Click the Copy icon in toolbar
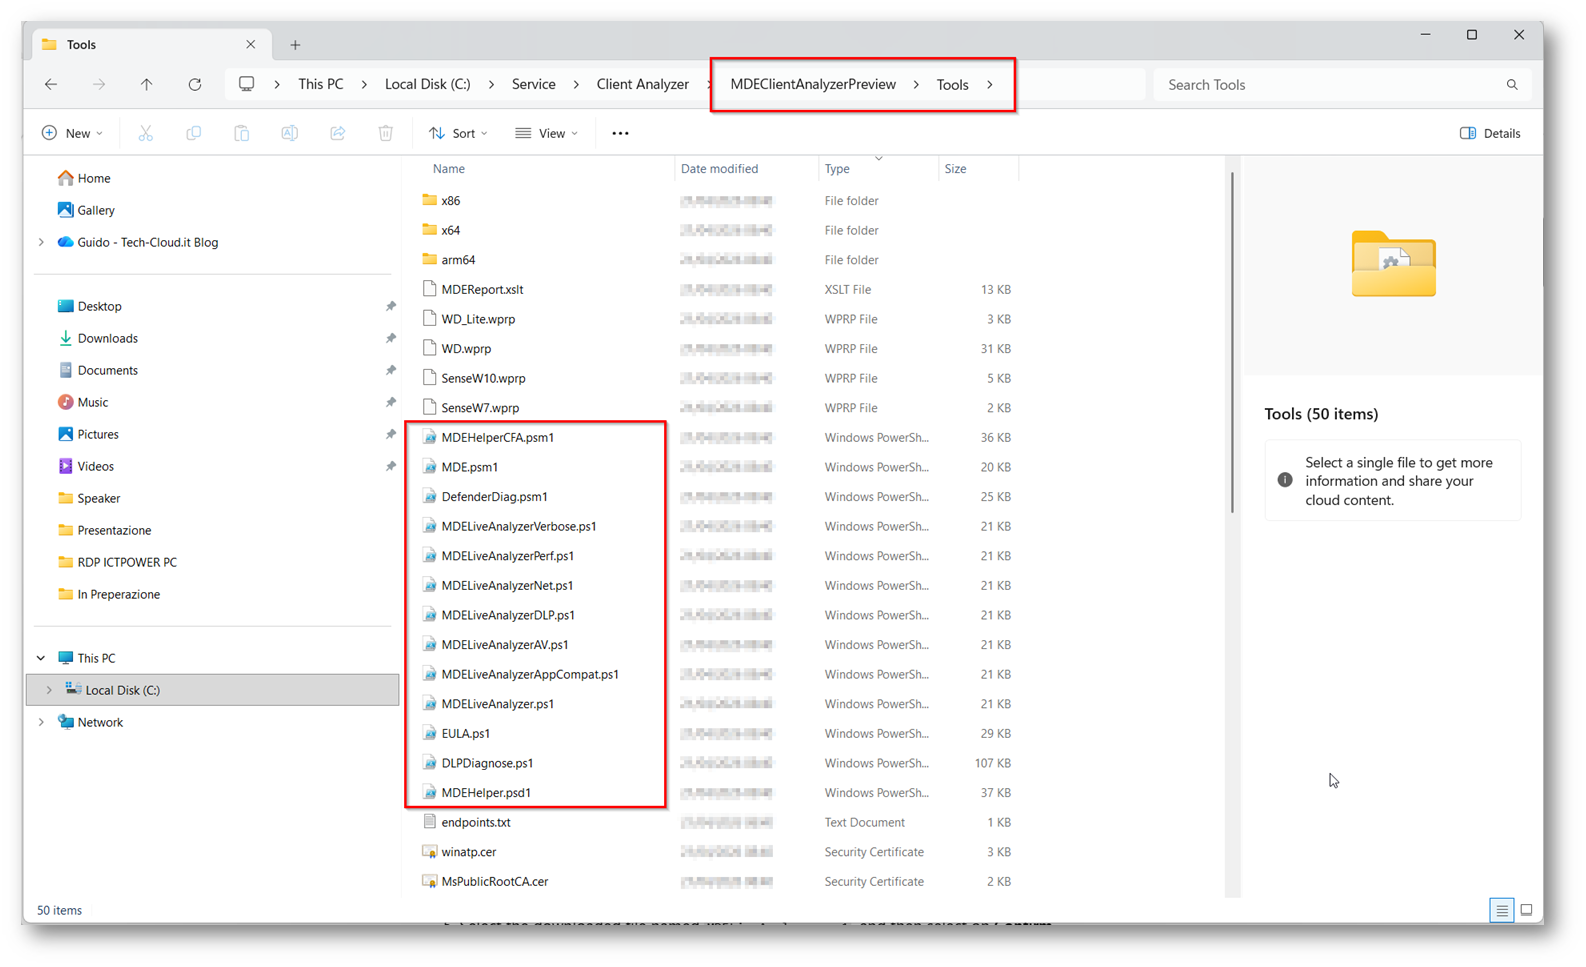Screen dimensions: 1586x967 (x=194, y=133)
